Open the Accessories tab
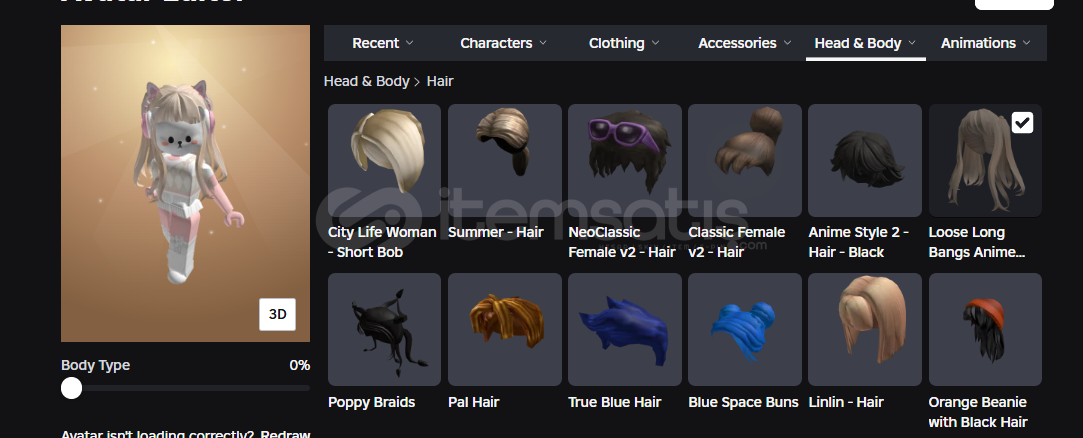The image size is (1083, 438). pos(745,43)
